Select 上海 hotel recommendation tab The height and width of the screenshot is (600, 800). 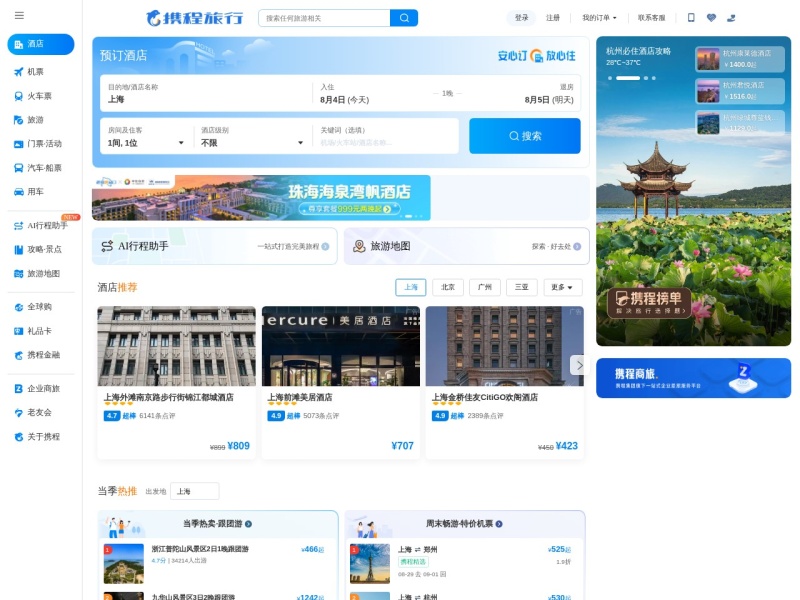(411, 287)
